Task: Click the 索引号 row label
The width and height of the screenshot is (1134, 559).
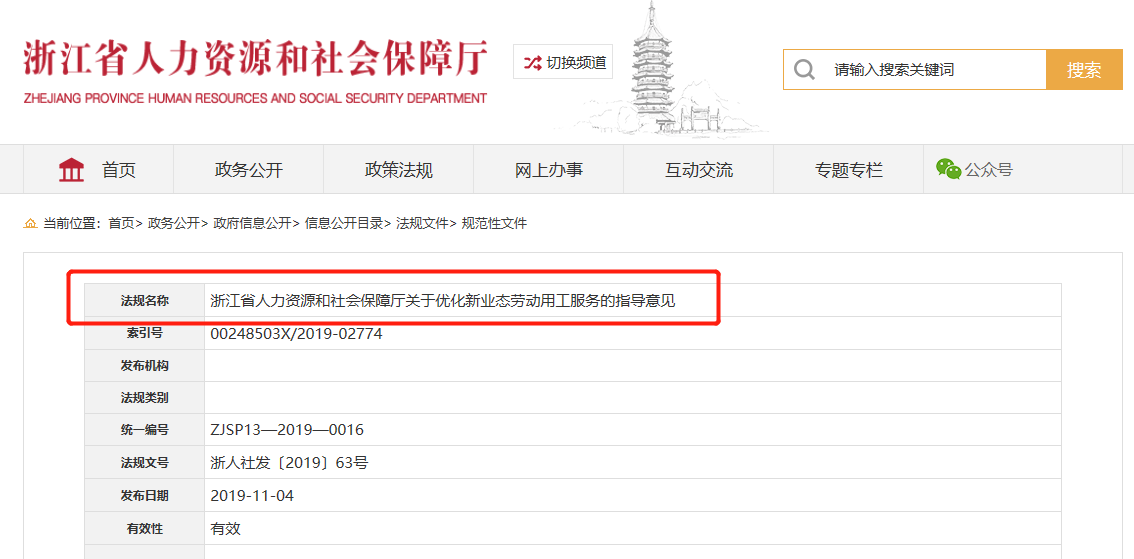Action: pyautogui.click(x=145, y=333)
